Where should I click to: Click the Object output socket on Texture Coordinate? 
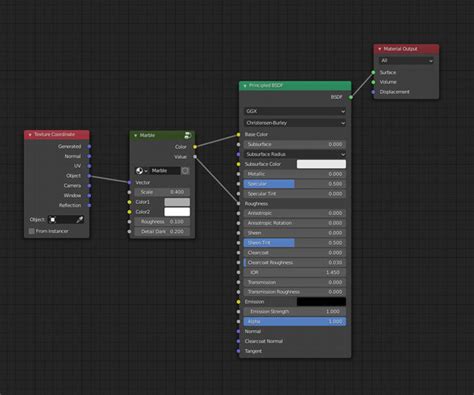pos(89,176)
